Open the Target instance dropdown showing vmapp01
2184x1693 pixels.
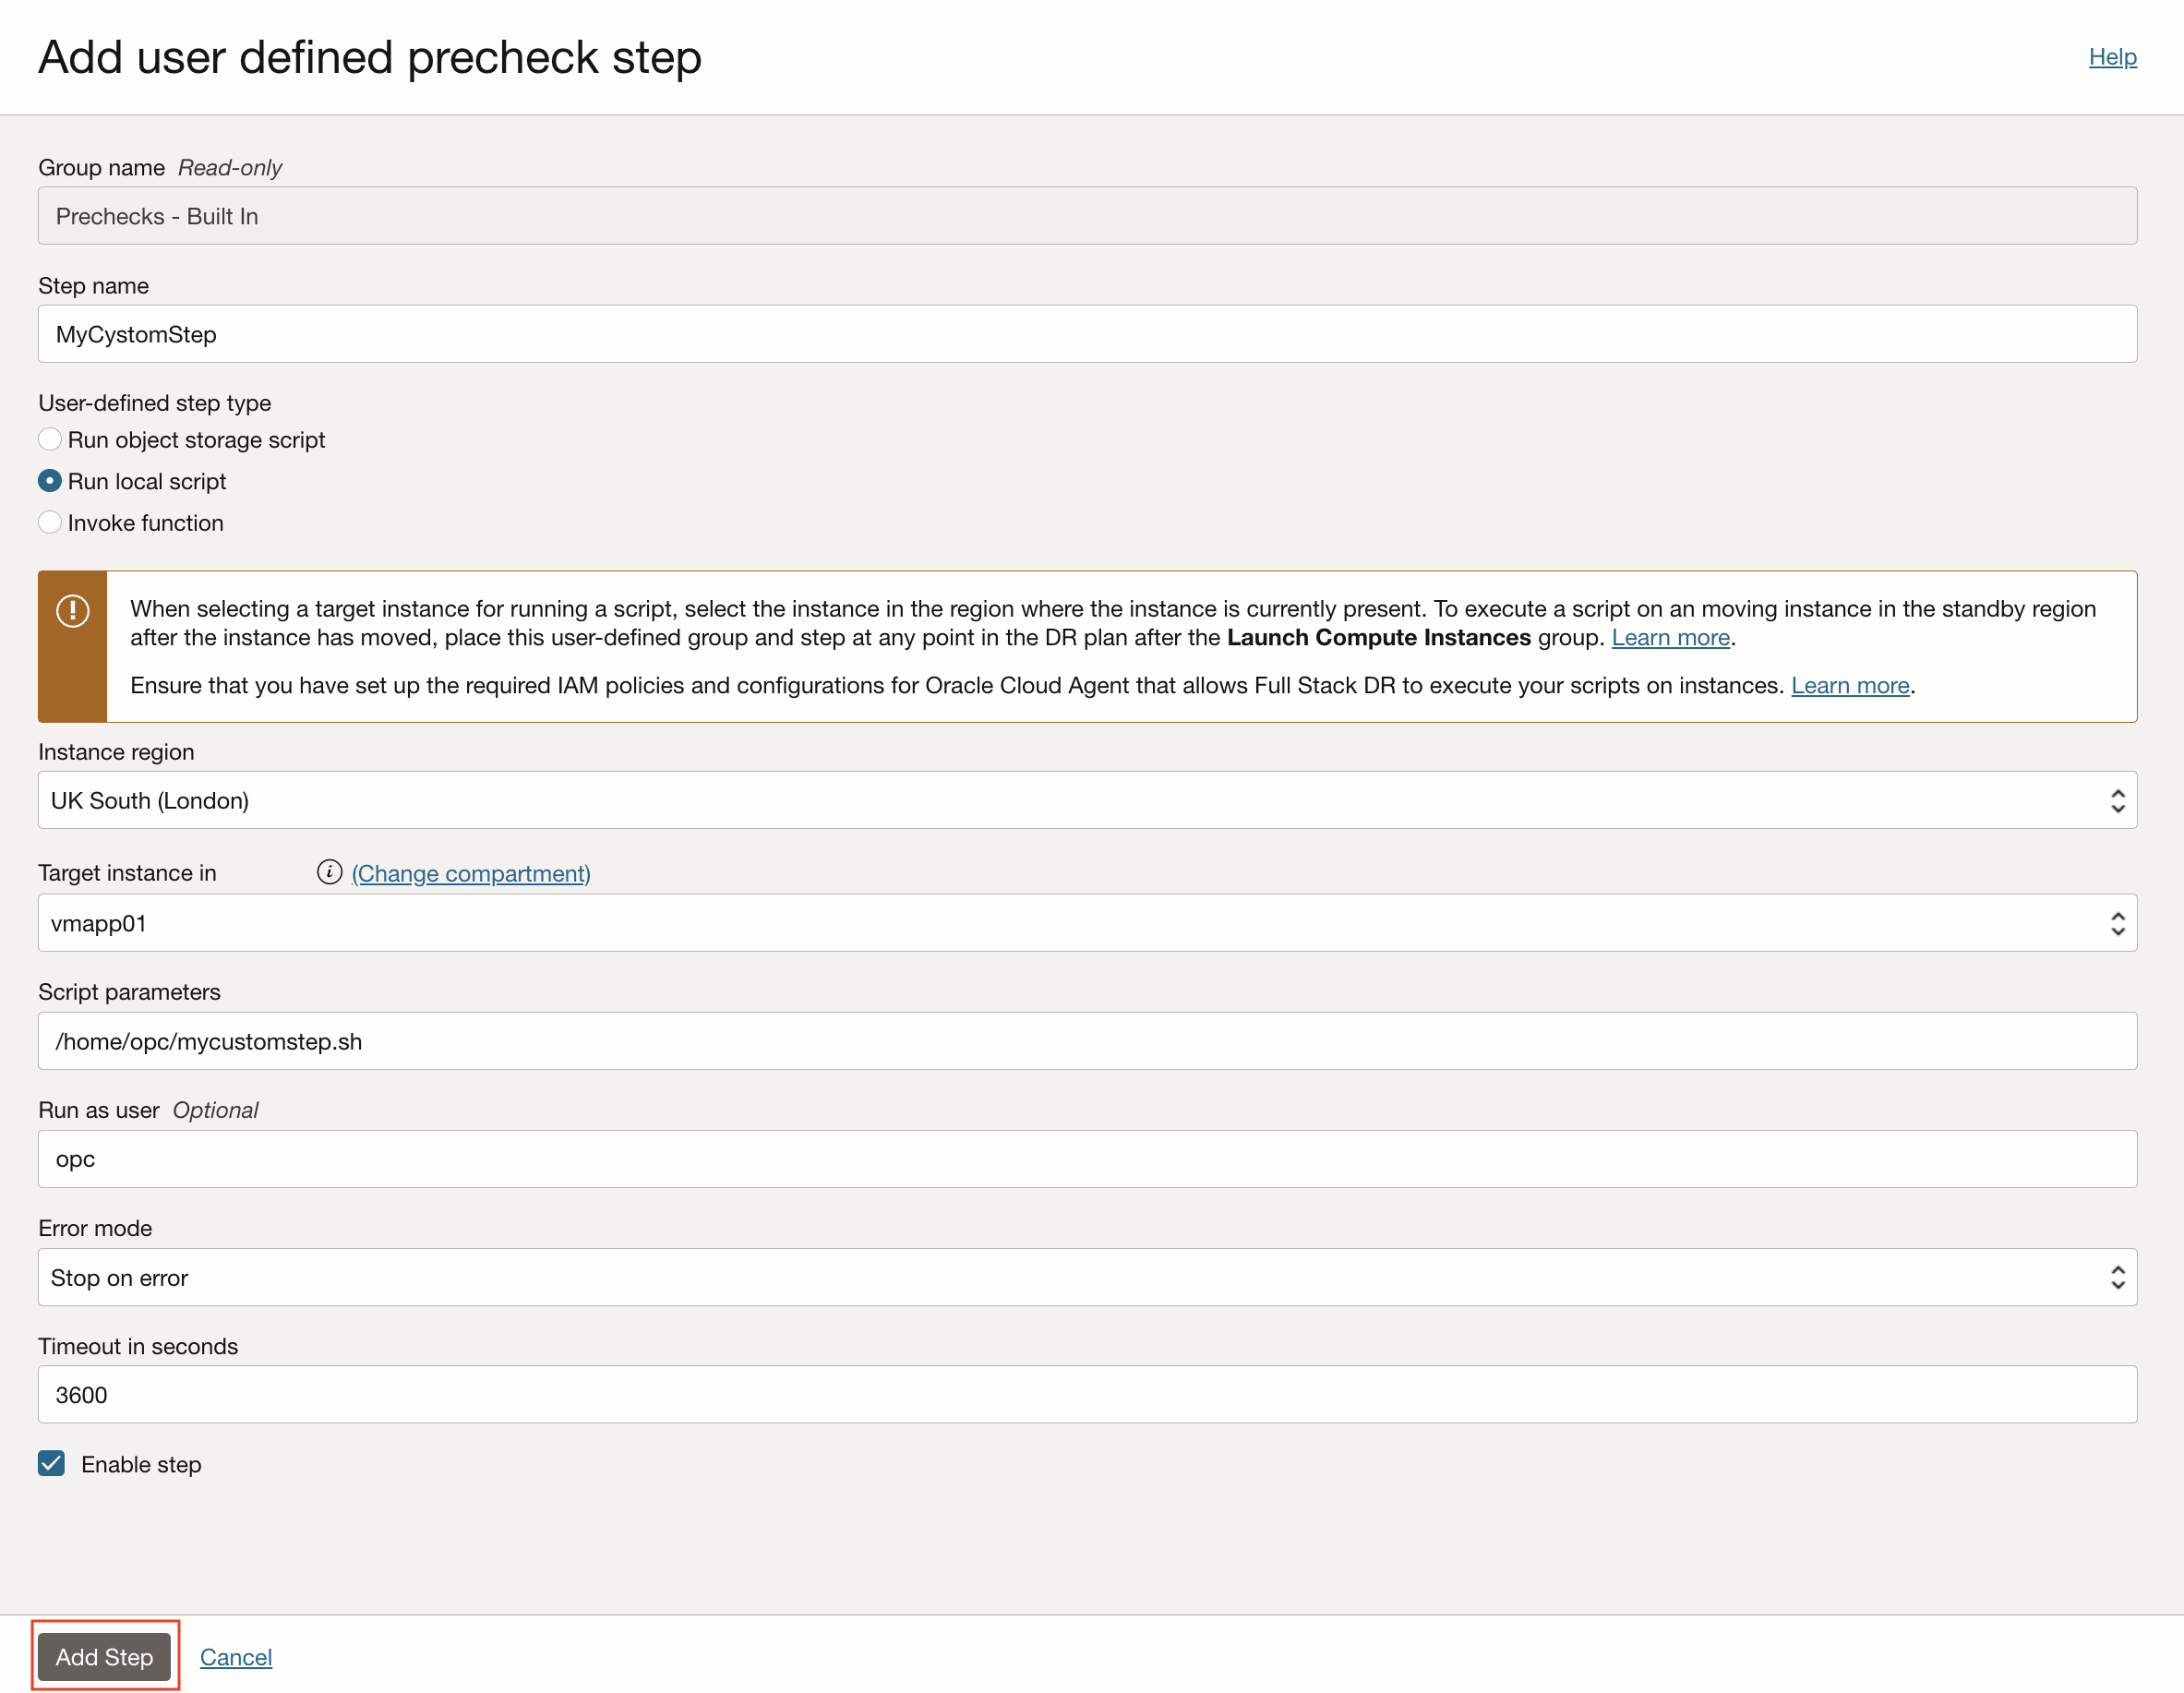pyautogui.click(x=1000, y=922)
